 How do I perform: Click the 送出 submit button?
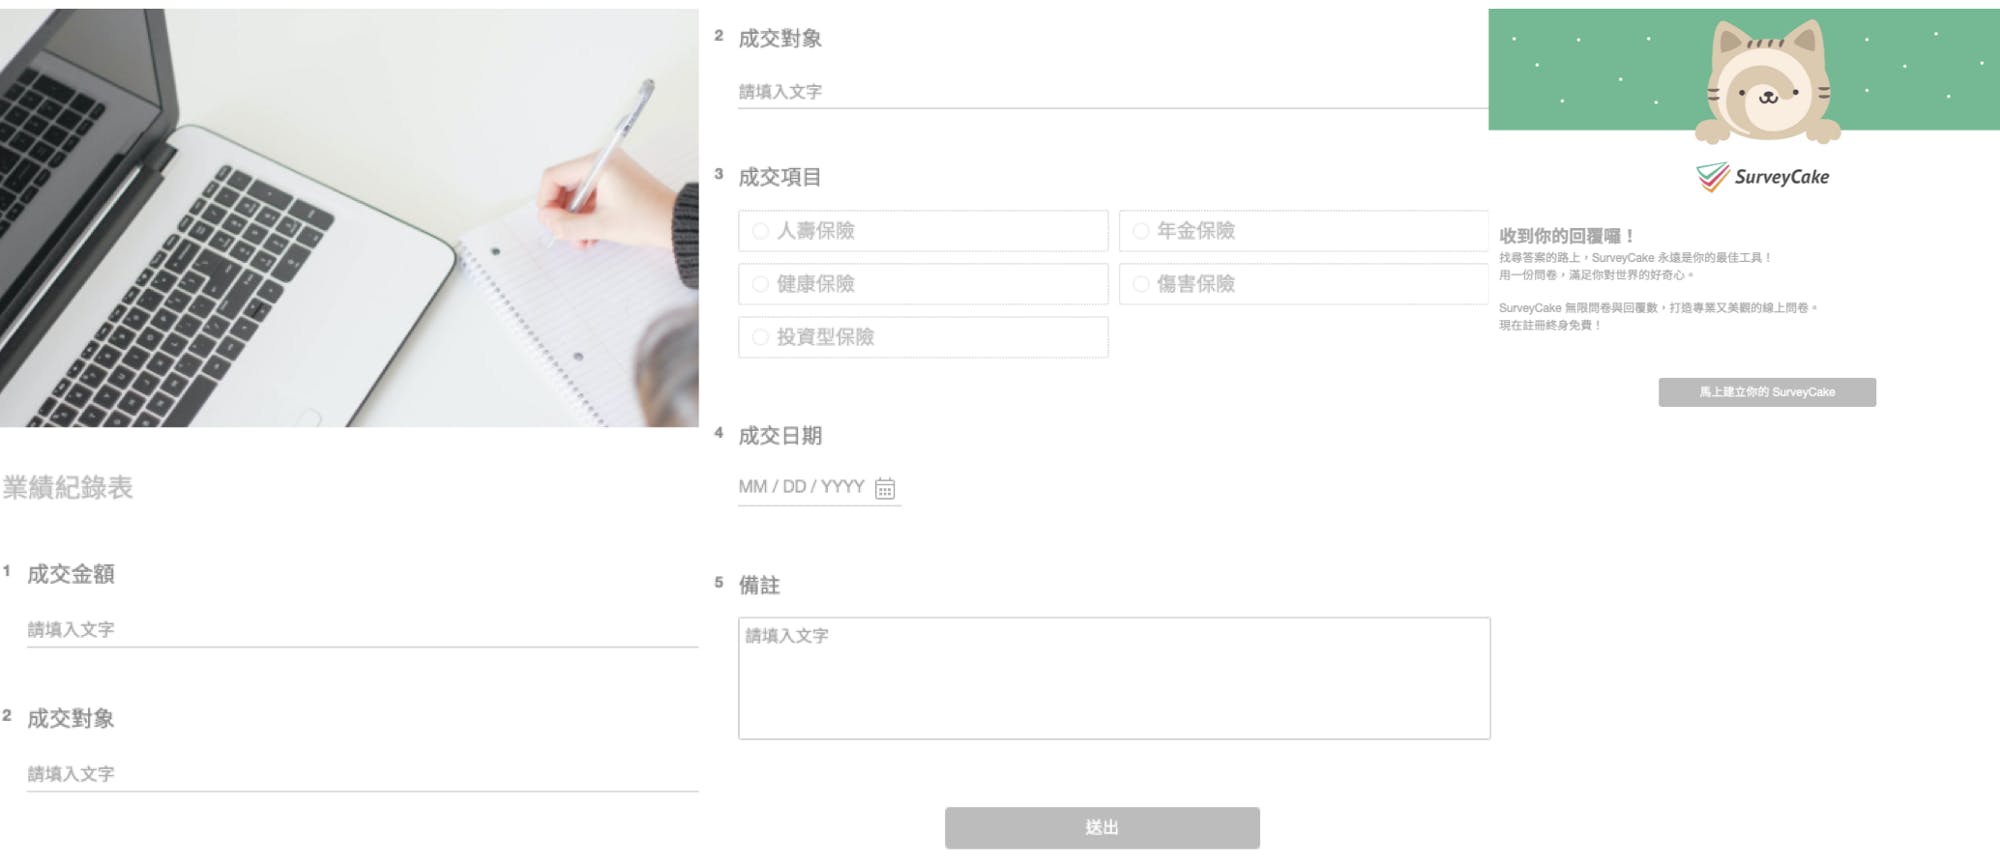pyautogui.click(x=1102, y=828)
